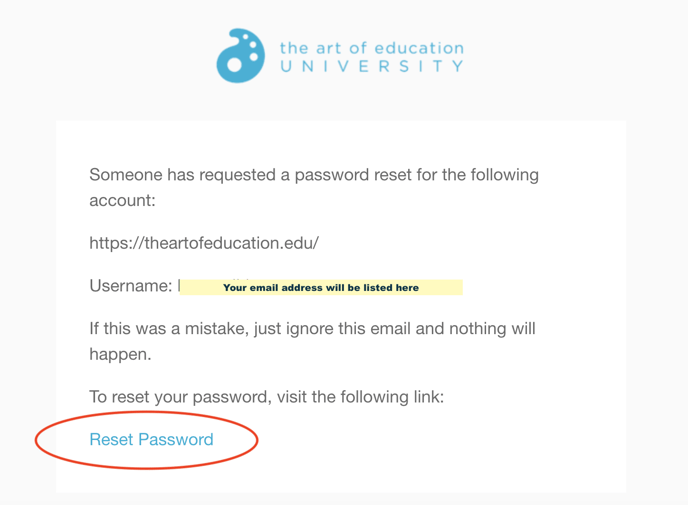This screenshot has height=505, width=688.
Task: Click the word "education" in header logo
Action: [419, 48]
